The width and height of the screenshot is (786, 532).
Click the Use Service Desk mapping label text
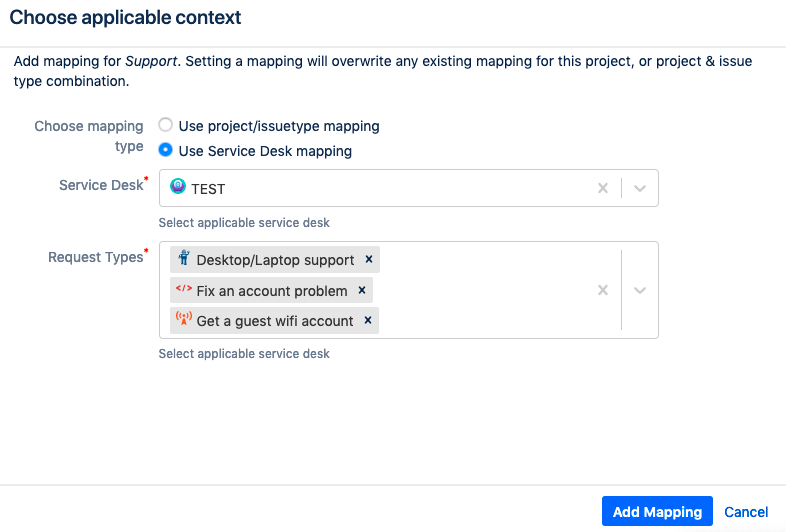(x=265, y=151)
